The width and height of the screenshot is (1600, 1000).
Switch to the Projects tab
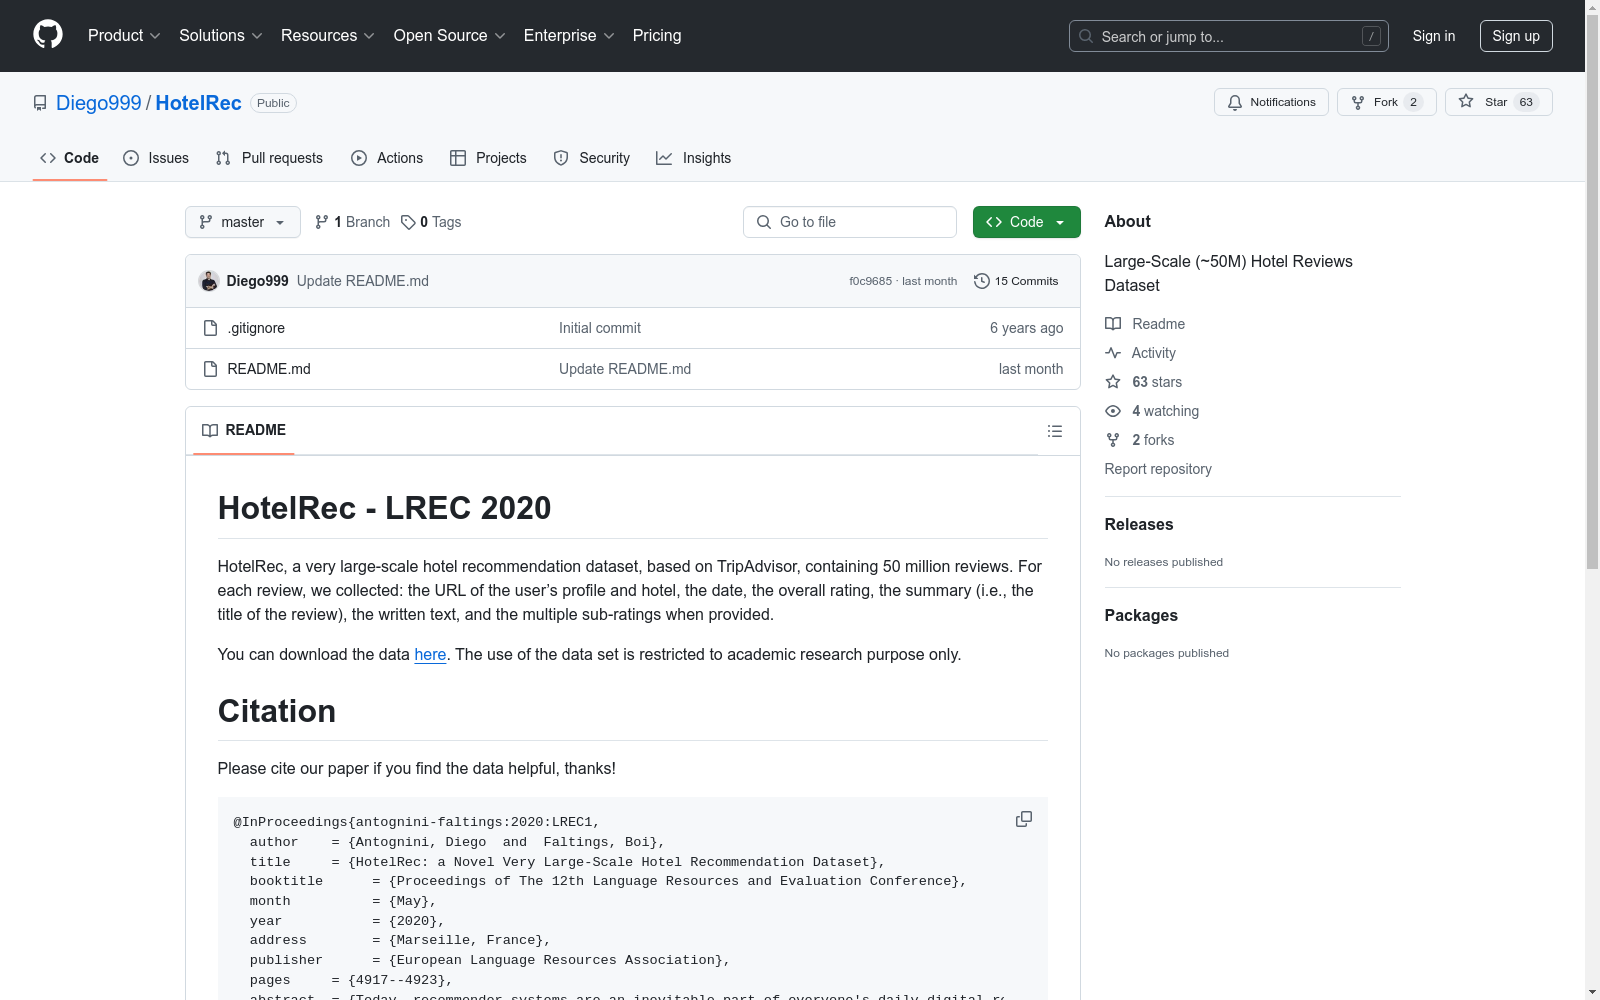488,158
